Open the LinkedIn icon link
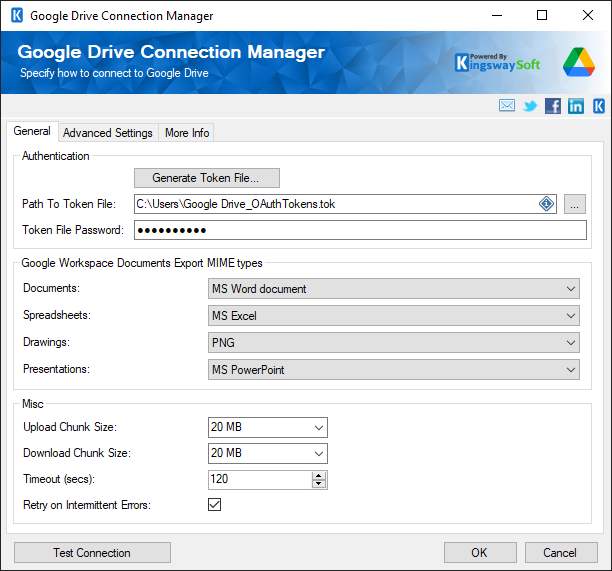 pos(576,106)
